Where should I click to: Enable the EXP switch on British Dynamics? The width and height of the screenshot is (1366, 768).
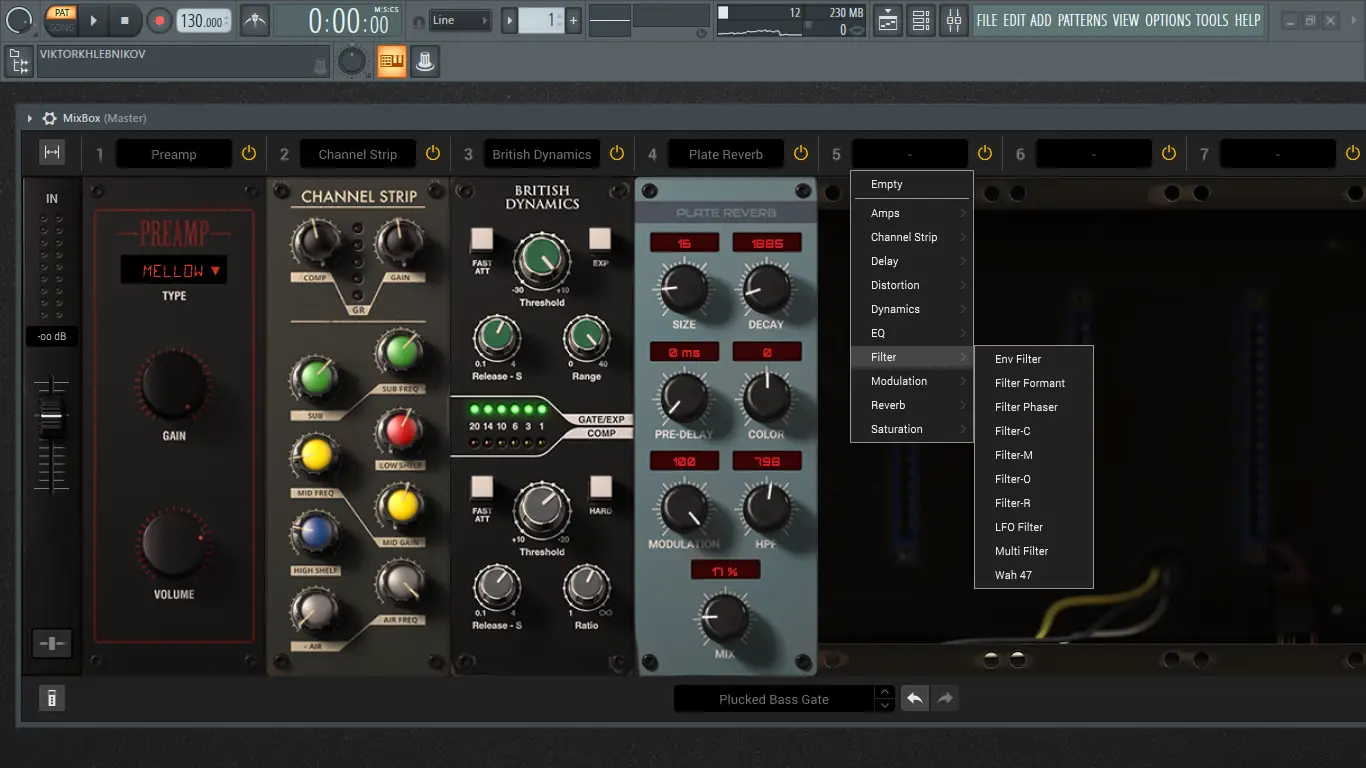tap(600, 239)
